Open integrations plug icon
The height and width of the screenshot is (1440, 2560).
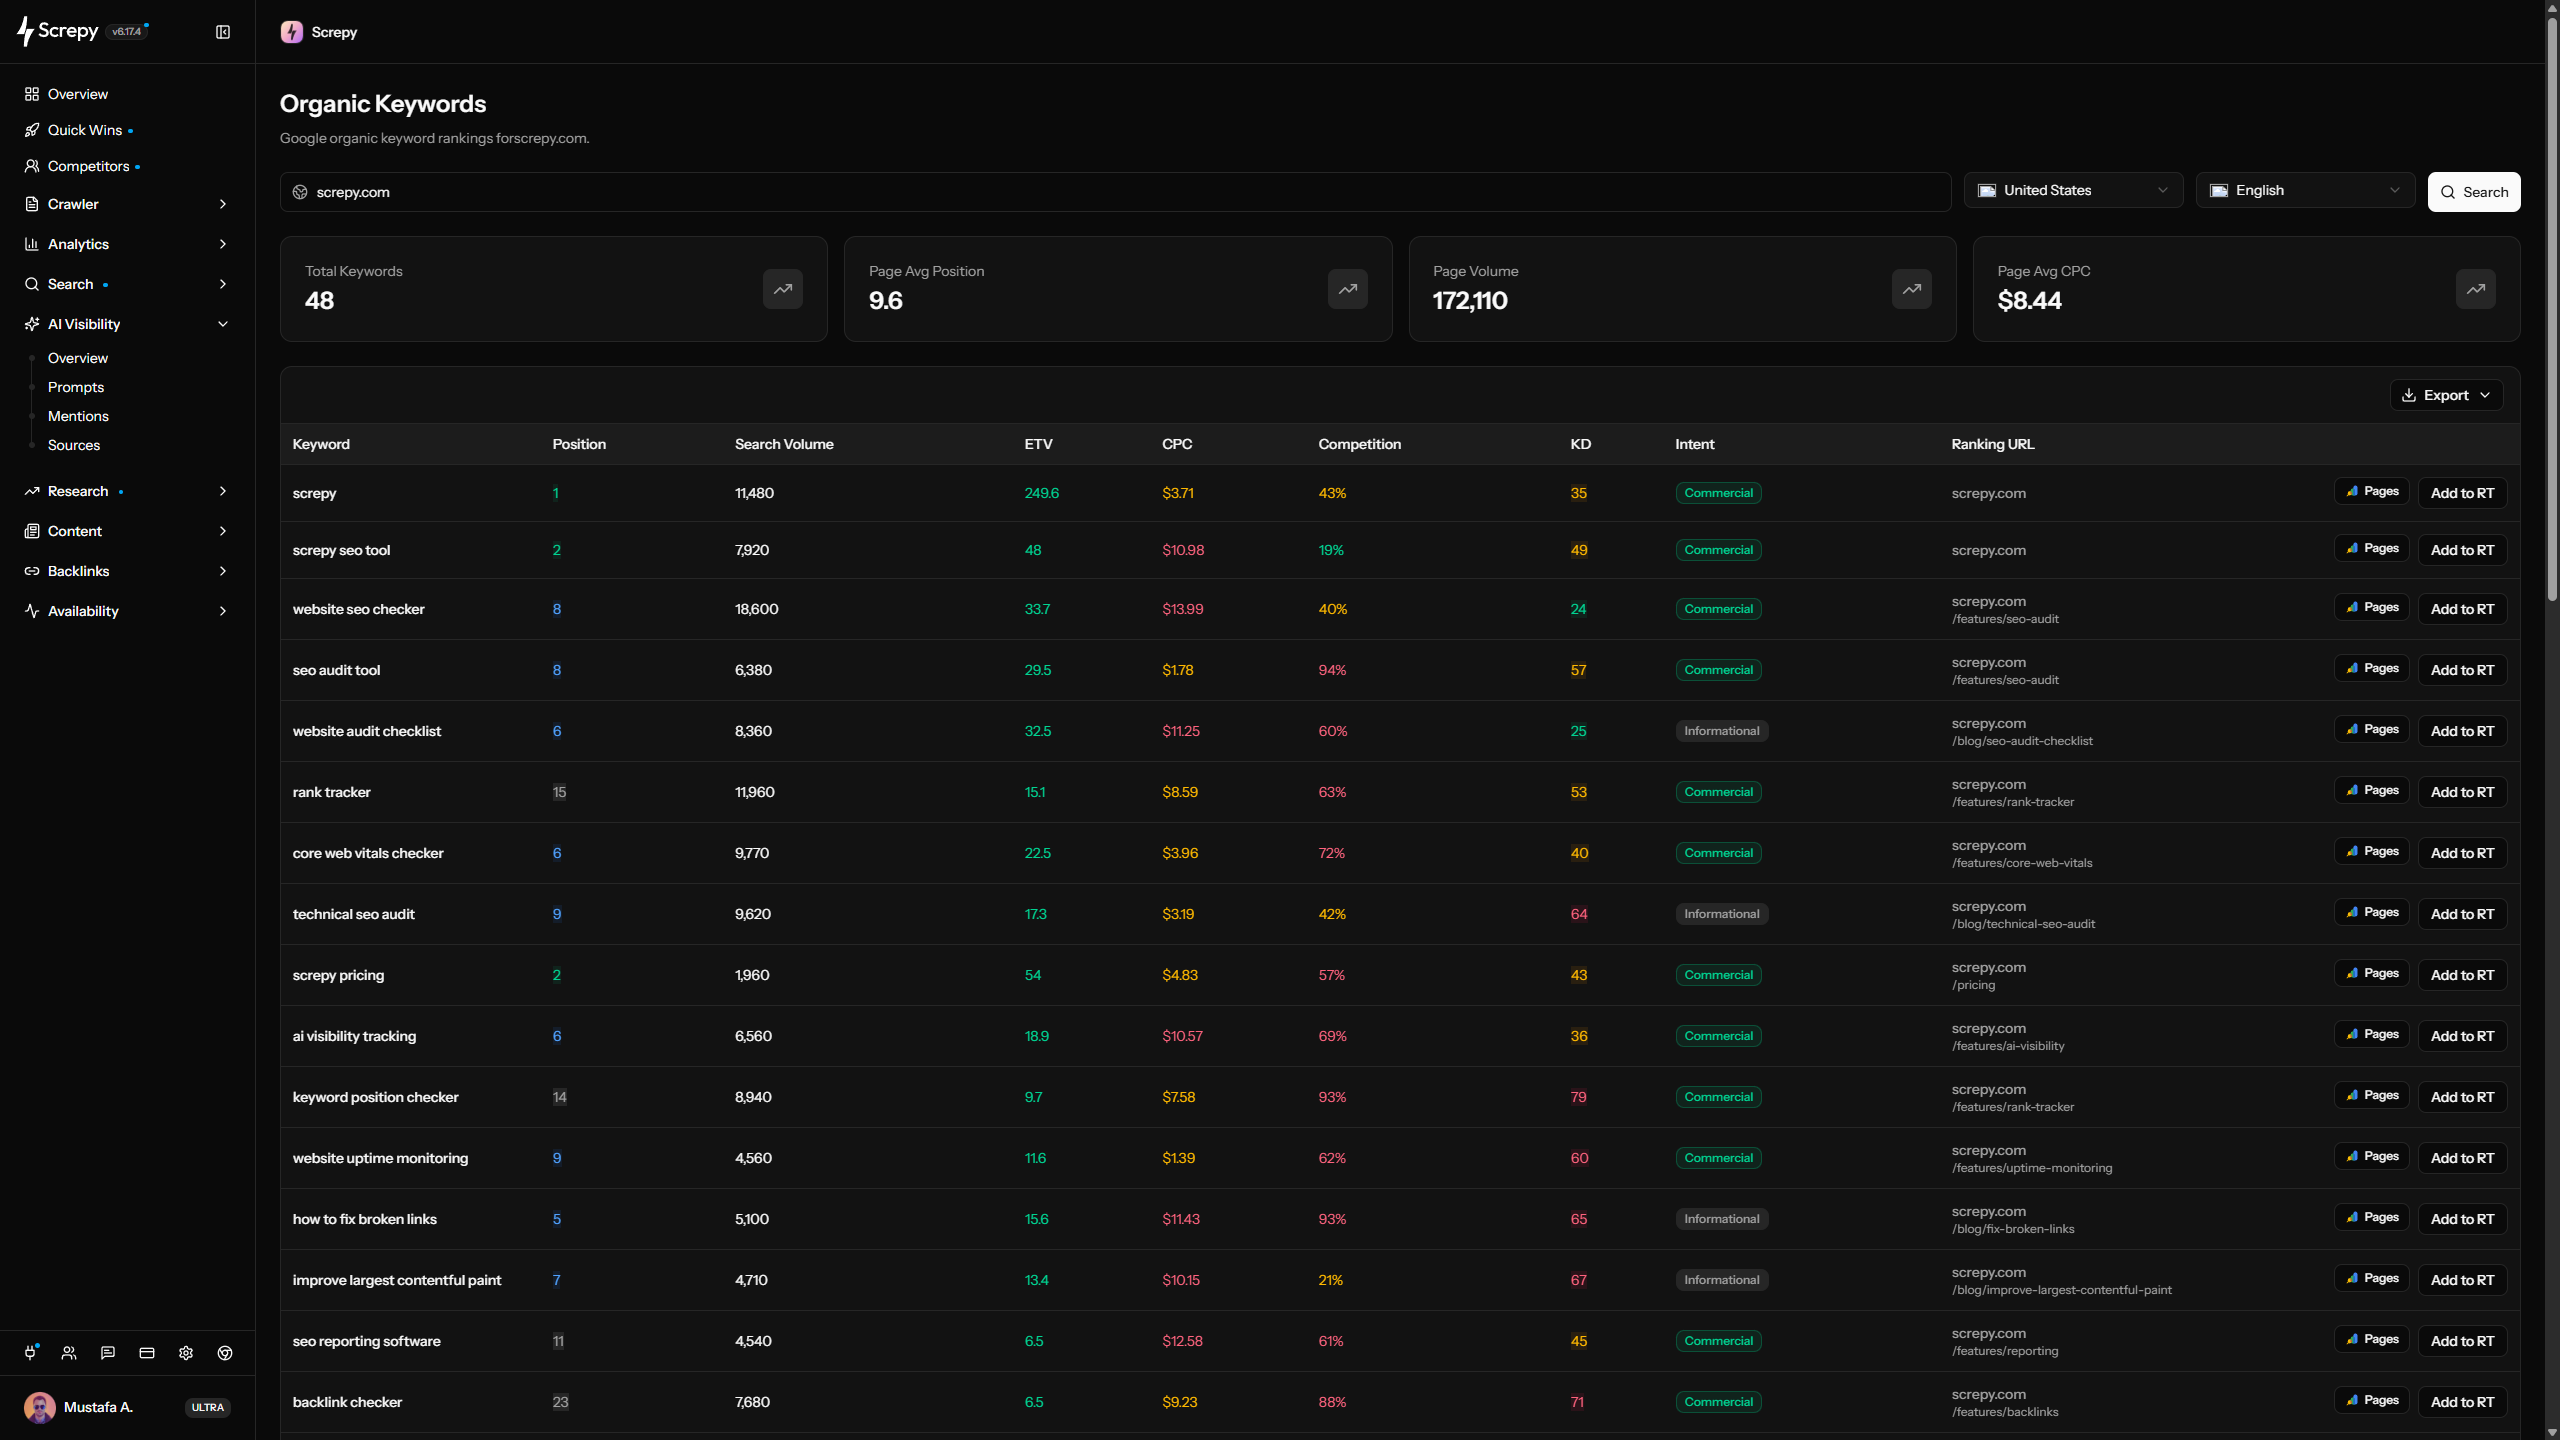coord(31,1353)
